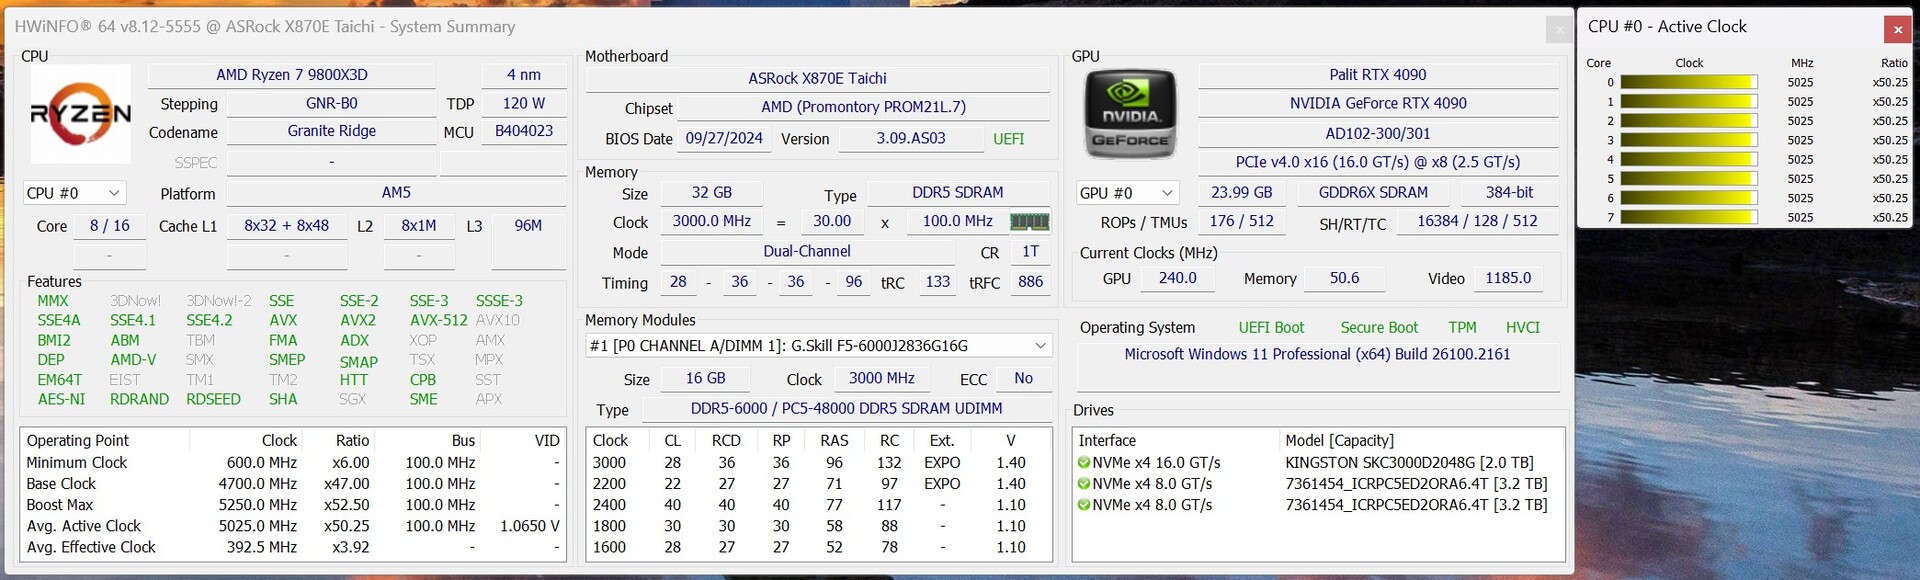The height and width of the screenshot is (580, 1920).
Task: Click the module Size value 16 GB
Action: (706, 379)
